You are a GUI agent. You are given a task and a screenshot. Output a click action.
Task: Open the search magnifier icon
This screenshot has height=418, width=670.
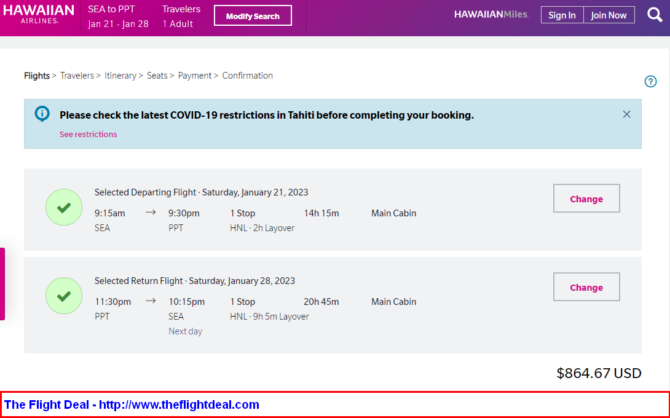654,15
